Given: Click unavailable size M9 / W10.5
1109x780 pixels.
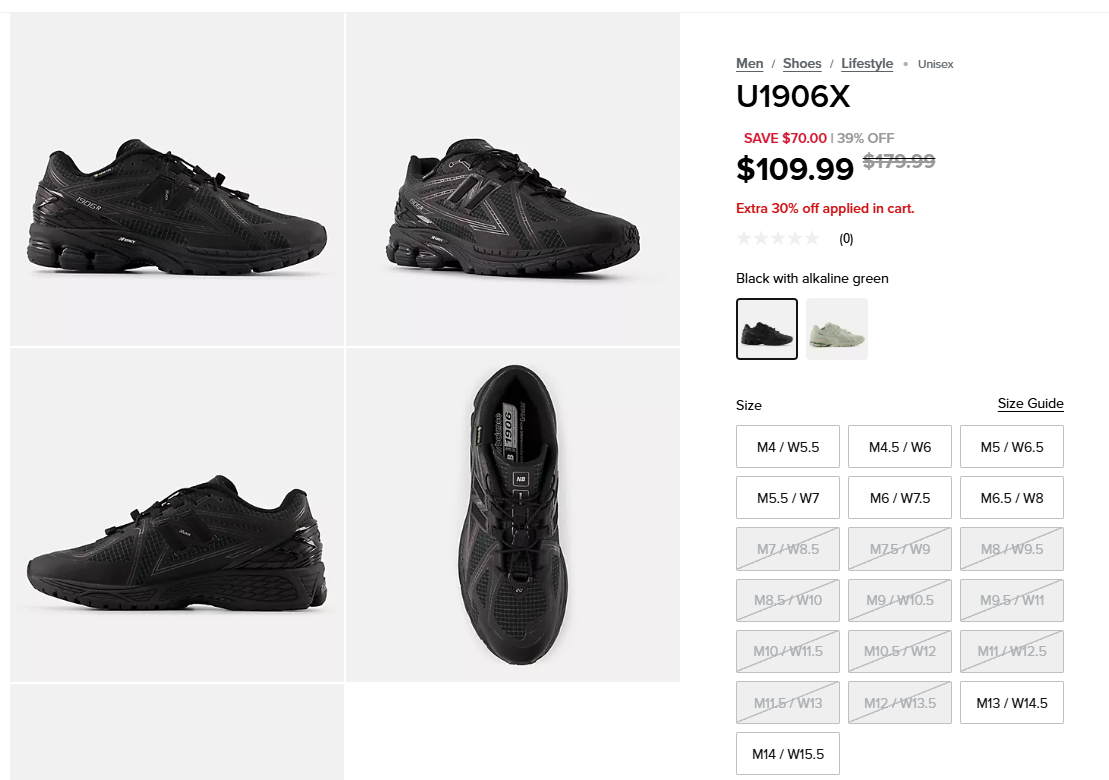Looking at the screenshot, I should click(x=900, y=600).
